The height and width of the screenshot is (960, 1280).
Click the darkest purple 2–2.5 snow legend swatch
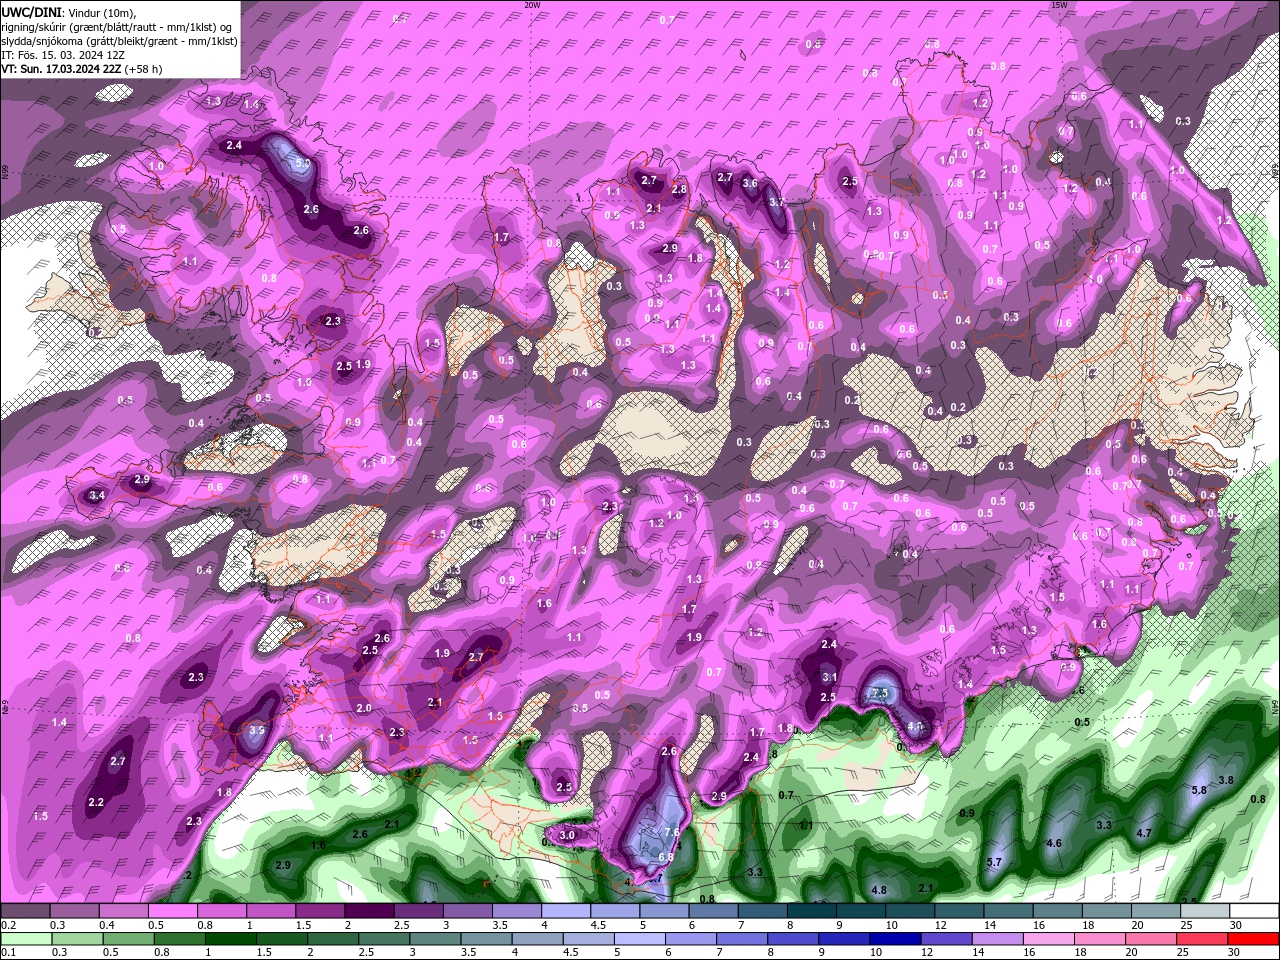click(369, 911)
